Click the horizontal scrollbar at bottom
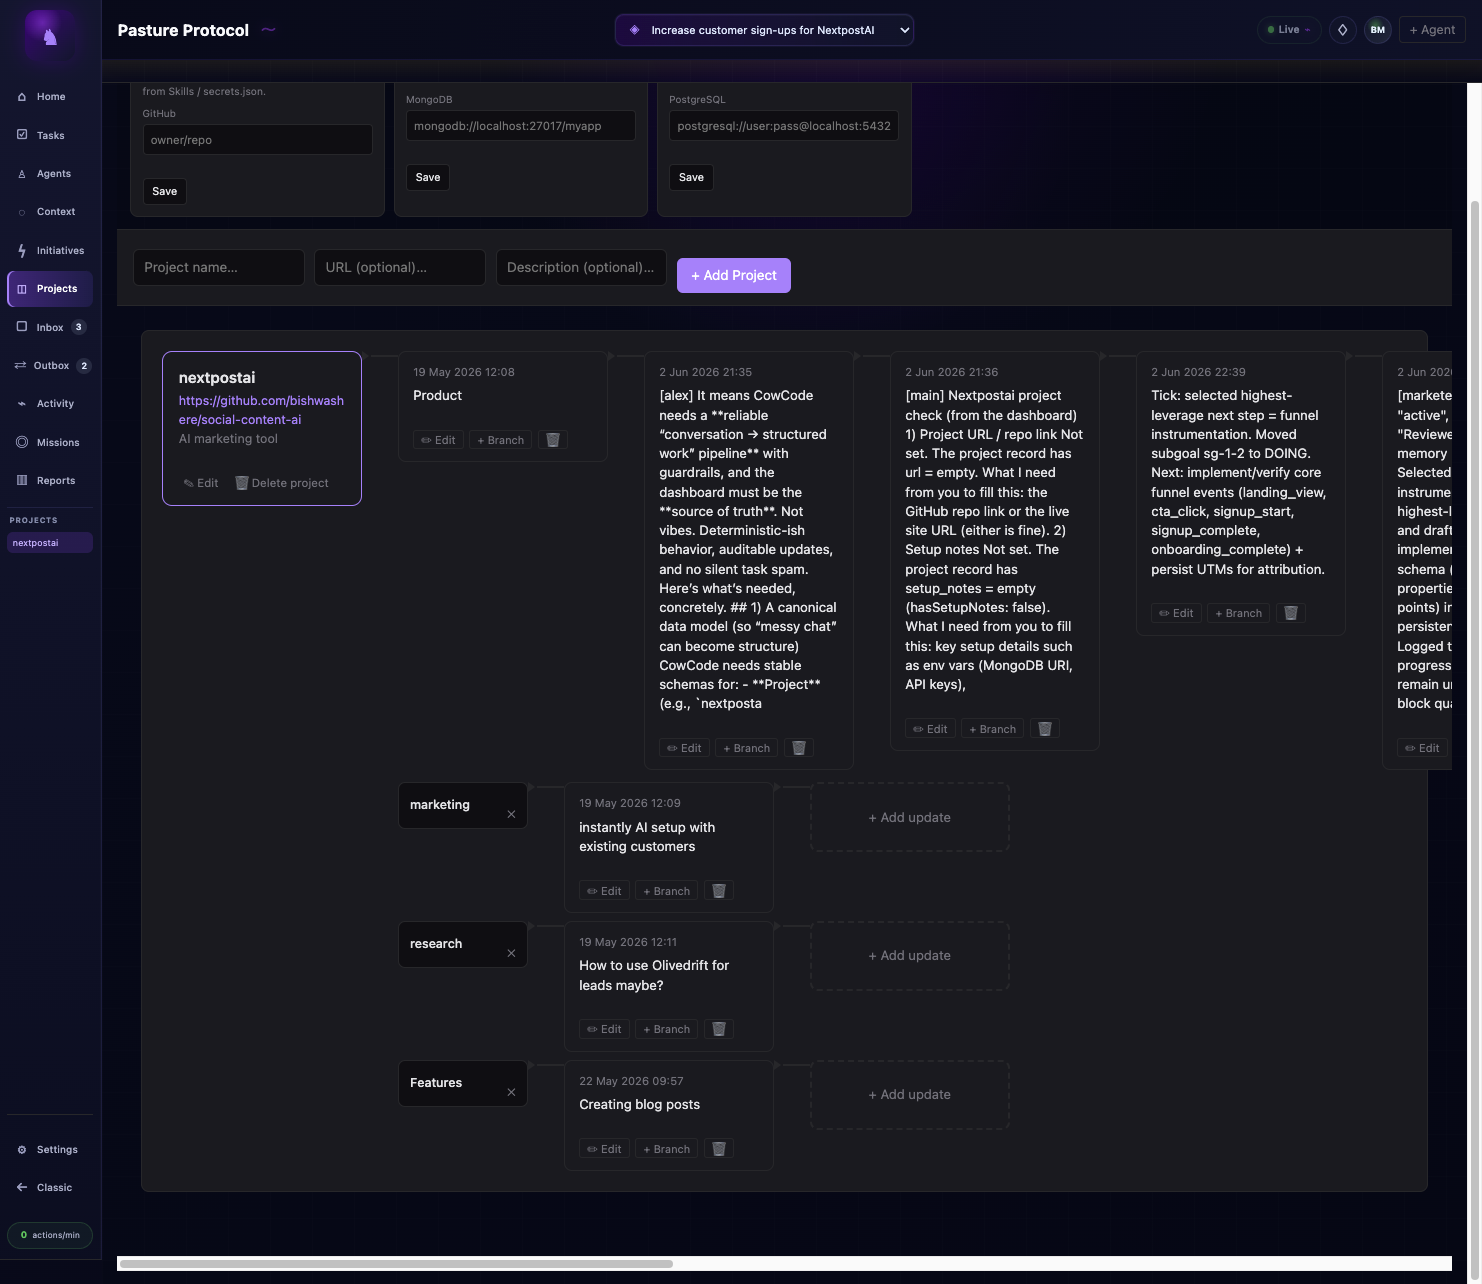The height and width of the screenshot is (1284, 1482). [396, 1264]
